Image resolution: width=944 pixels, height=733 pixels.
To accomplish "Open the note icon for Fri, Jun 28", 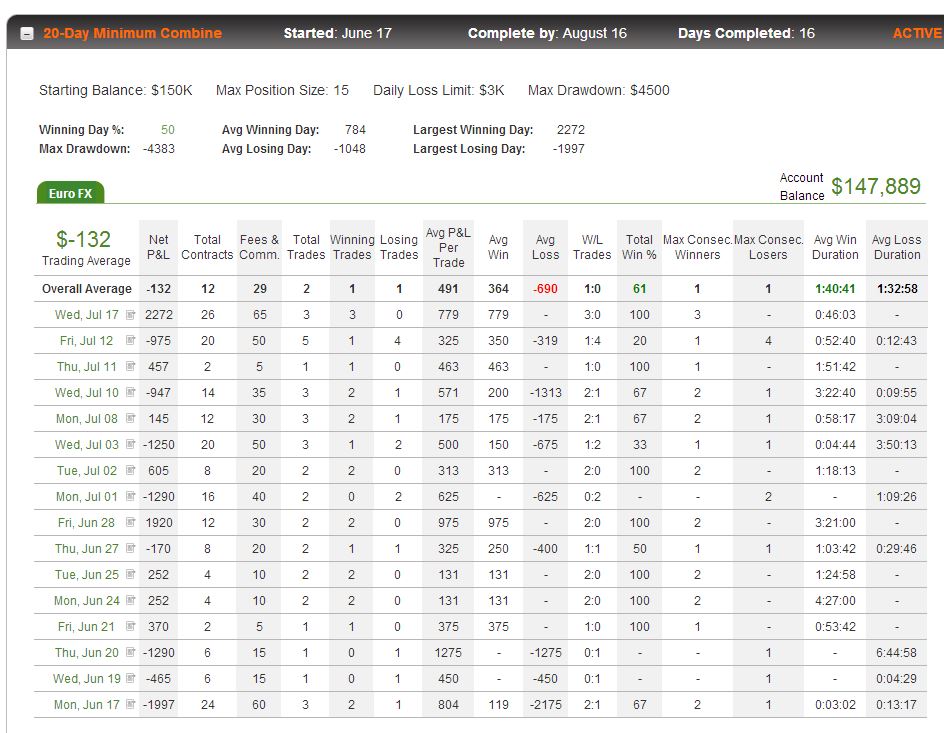I will (130, 522).
